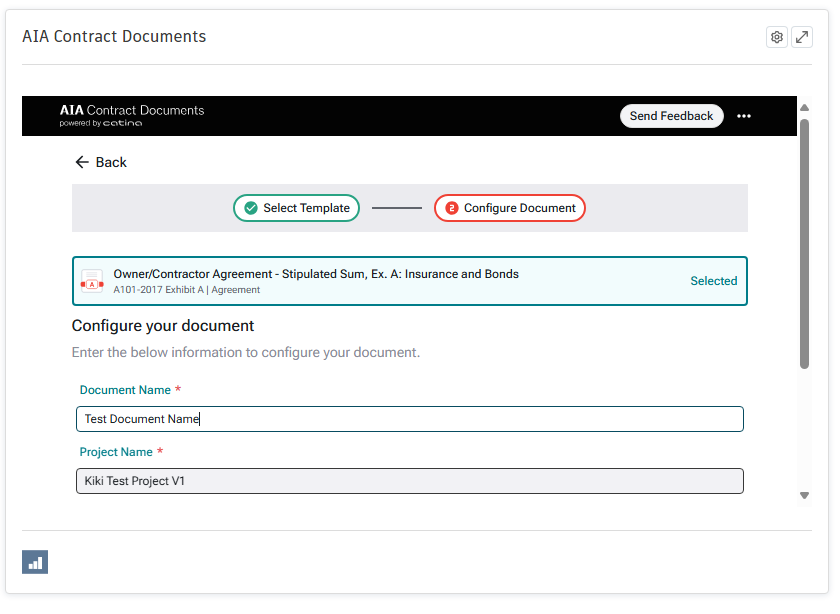Image resolution: width=840 pixels, height=614 pixels.
Task: Click 'A101-2017 Exhibit A | Agreement' subtitle
Action: tap(186, 290)
